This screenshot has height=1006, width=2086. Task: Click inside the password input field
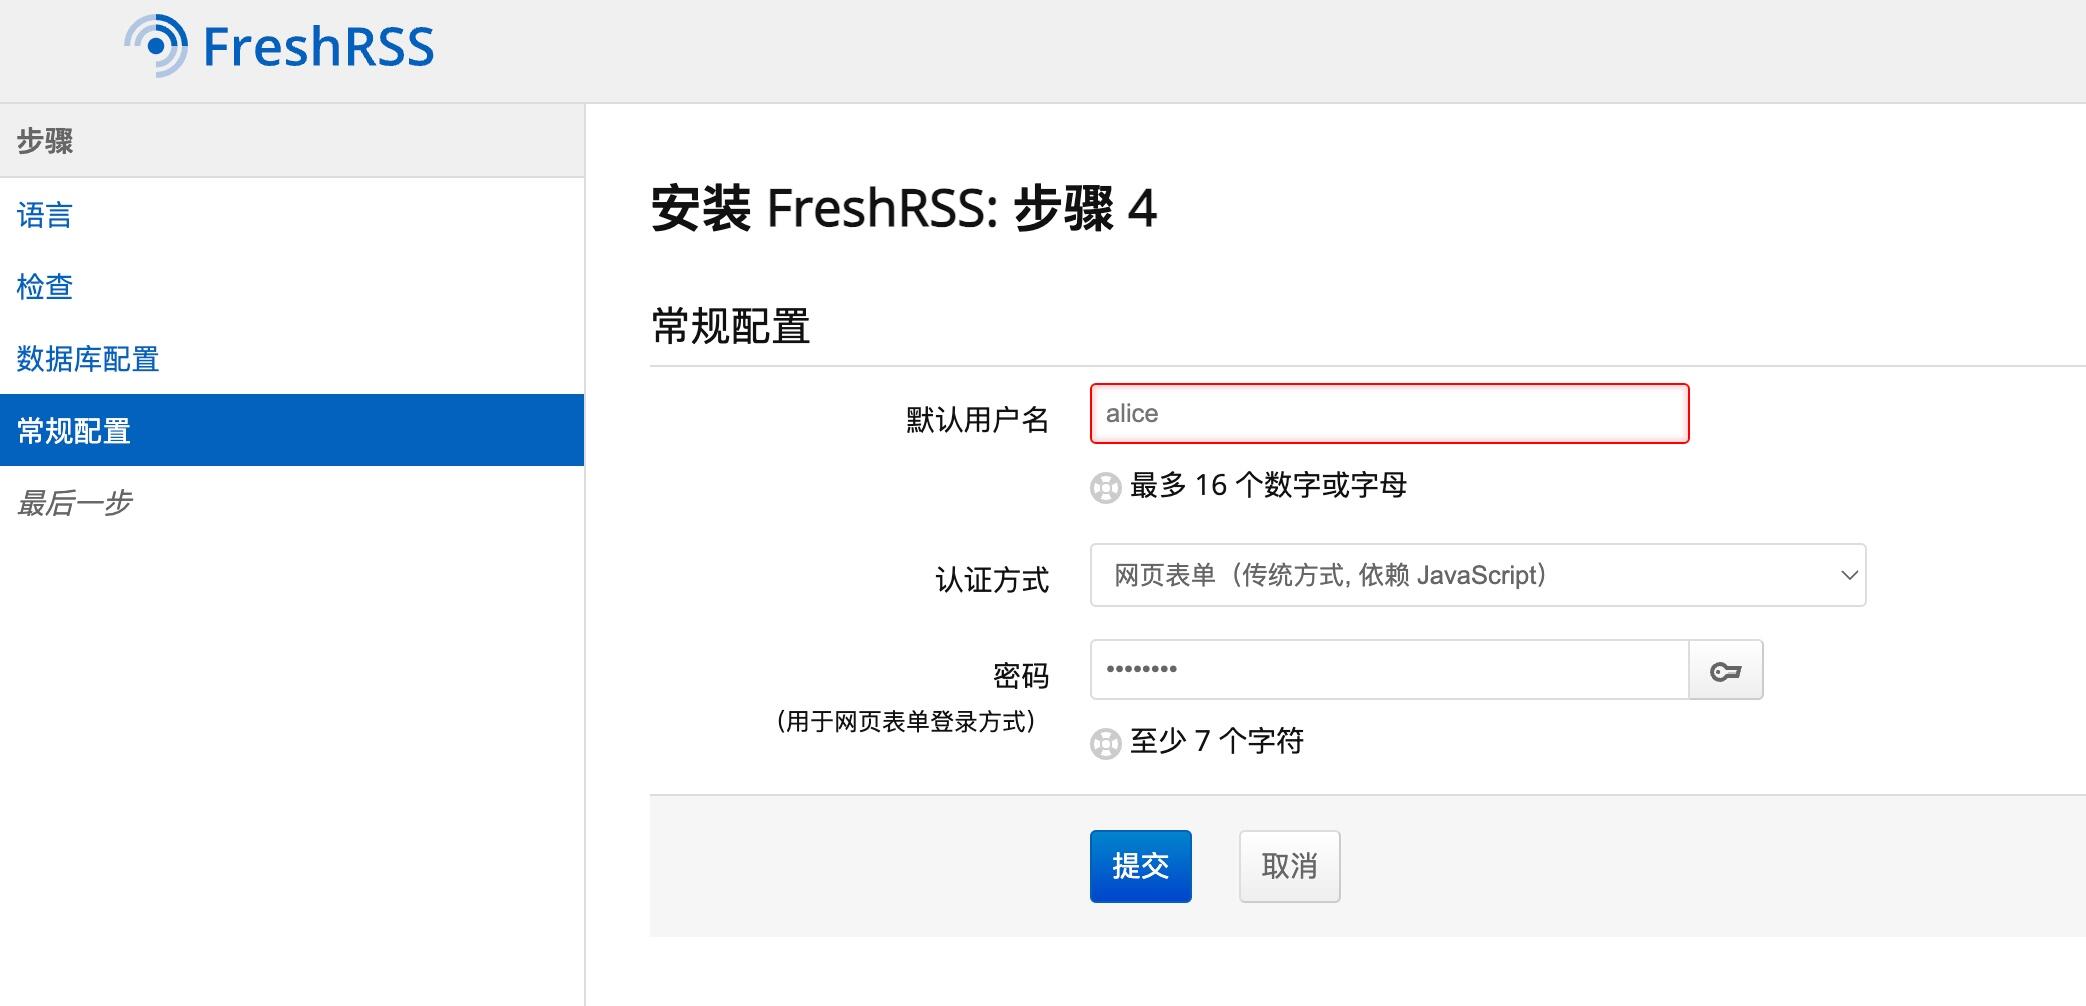(x=1390, y=669)
